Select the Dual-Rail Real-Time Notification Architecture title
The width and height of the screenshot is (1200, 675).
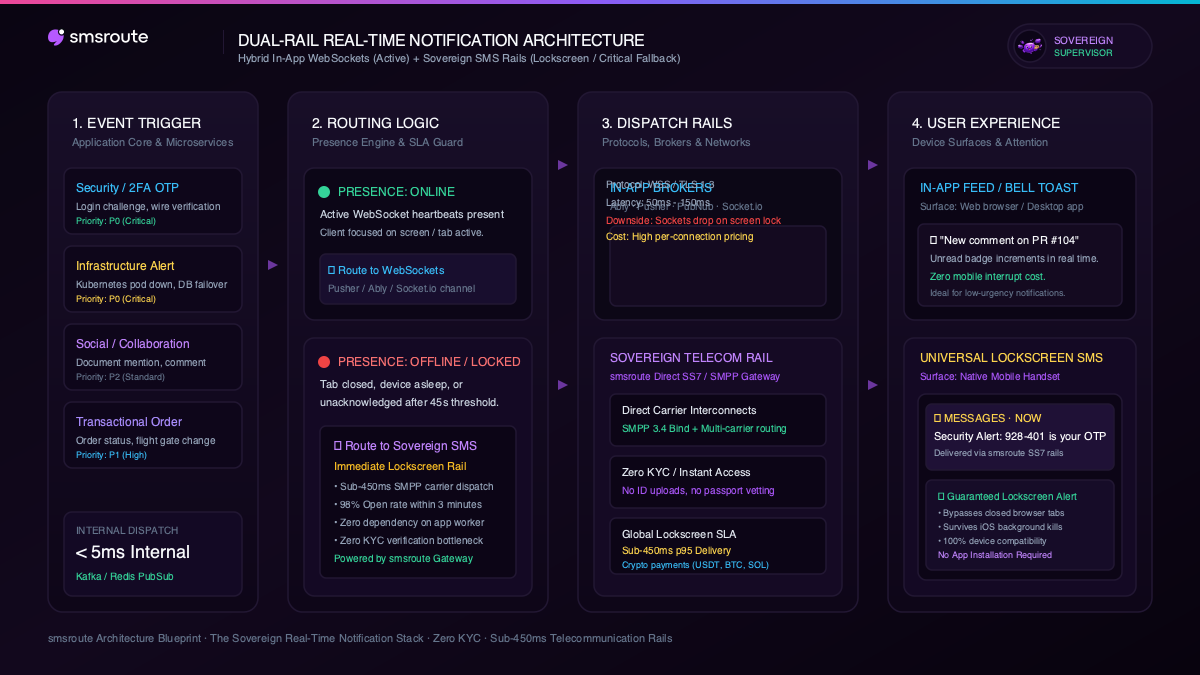point(441,40)
